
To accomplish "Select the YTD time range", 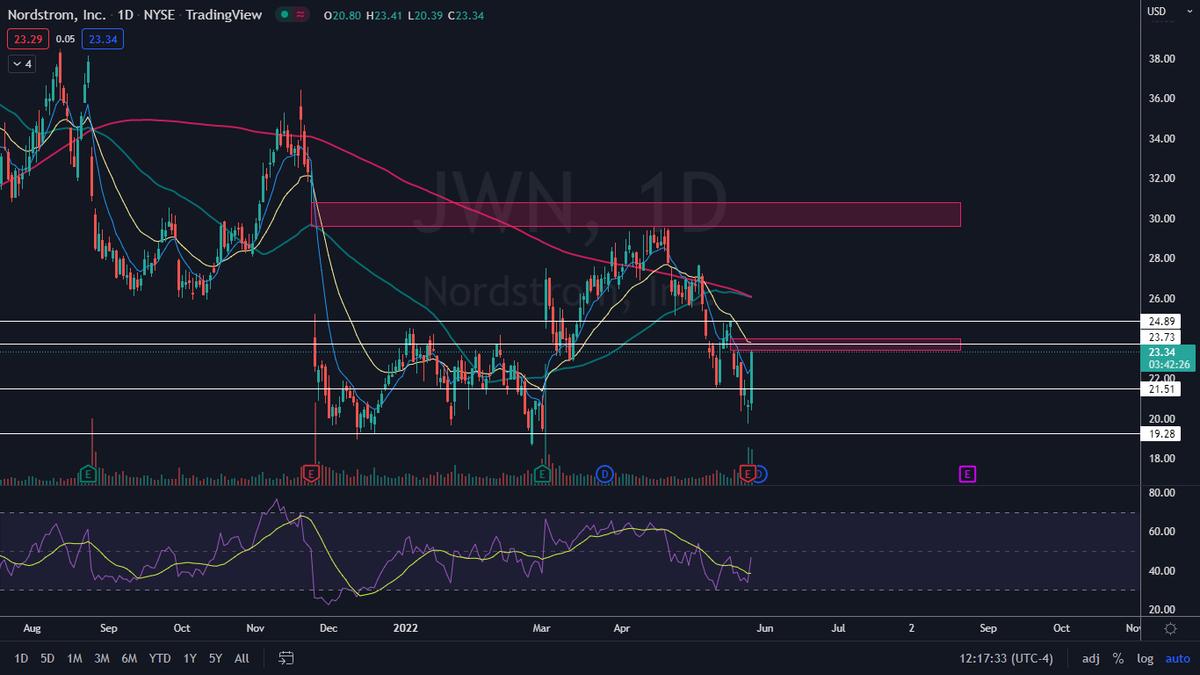I will [x=159, y=658].
